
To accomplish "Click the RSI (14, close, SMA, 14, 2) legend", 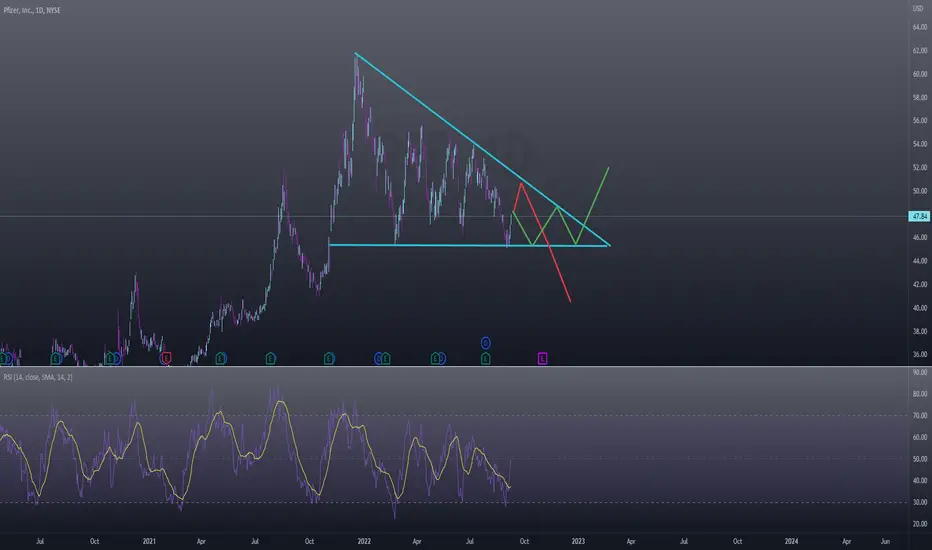I will [38, 377].
